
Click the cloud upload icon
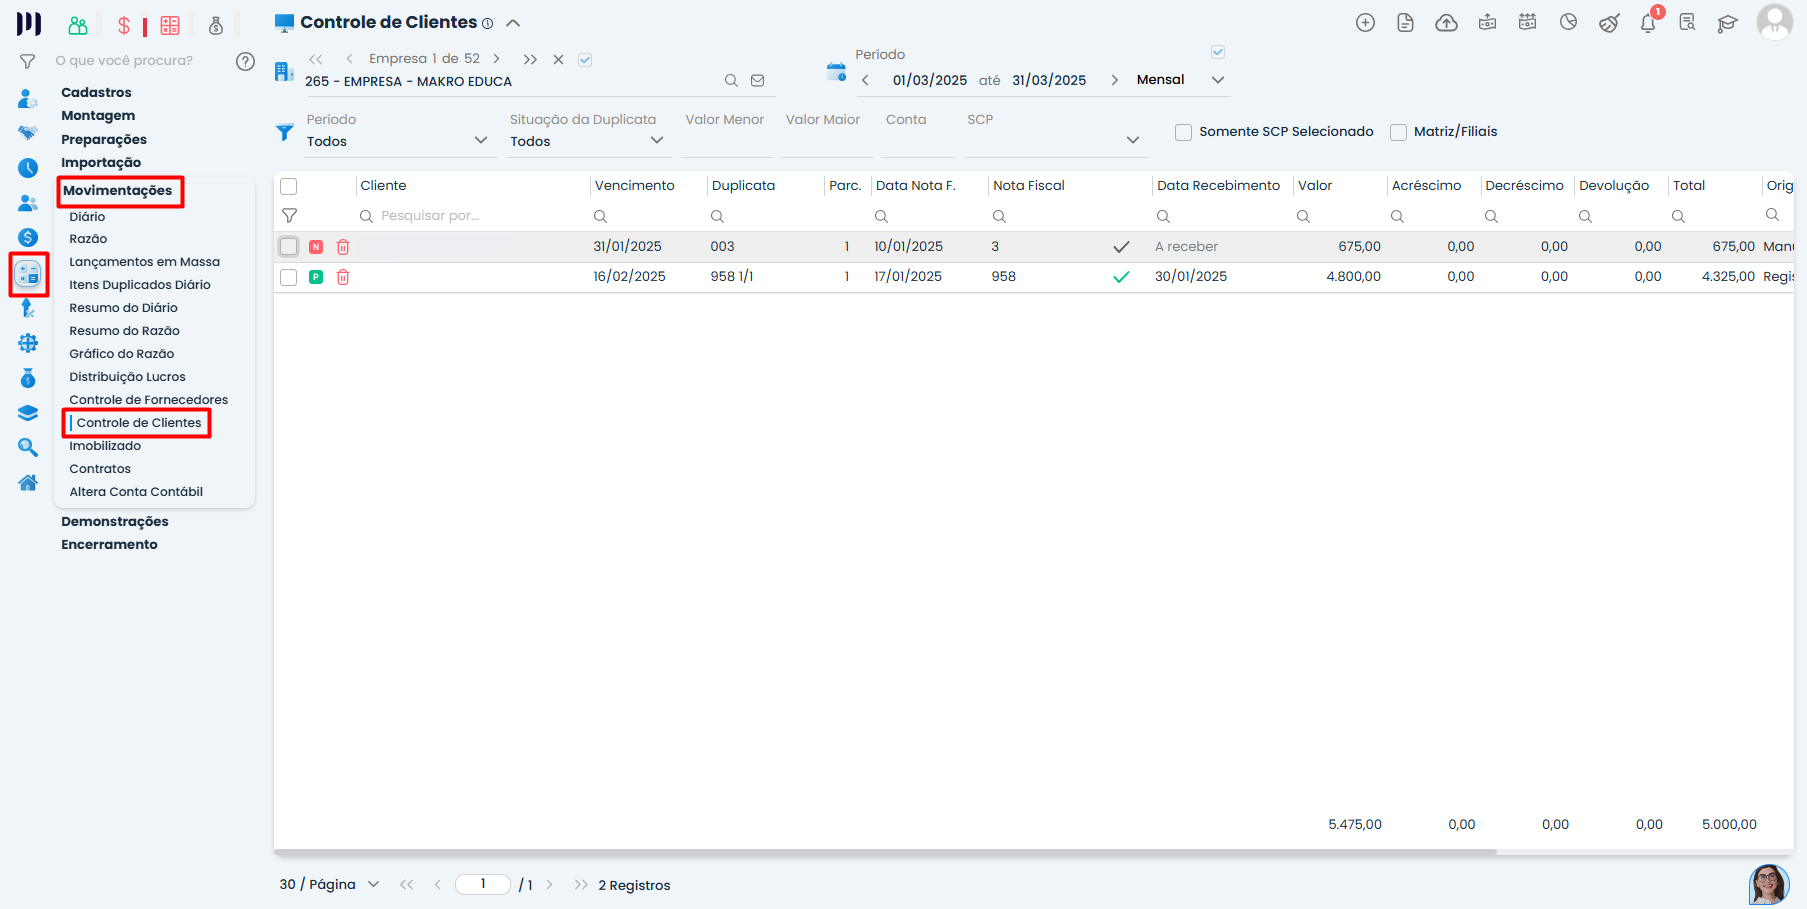click(x=1446, y=23)
